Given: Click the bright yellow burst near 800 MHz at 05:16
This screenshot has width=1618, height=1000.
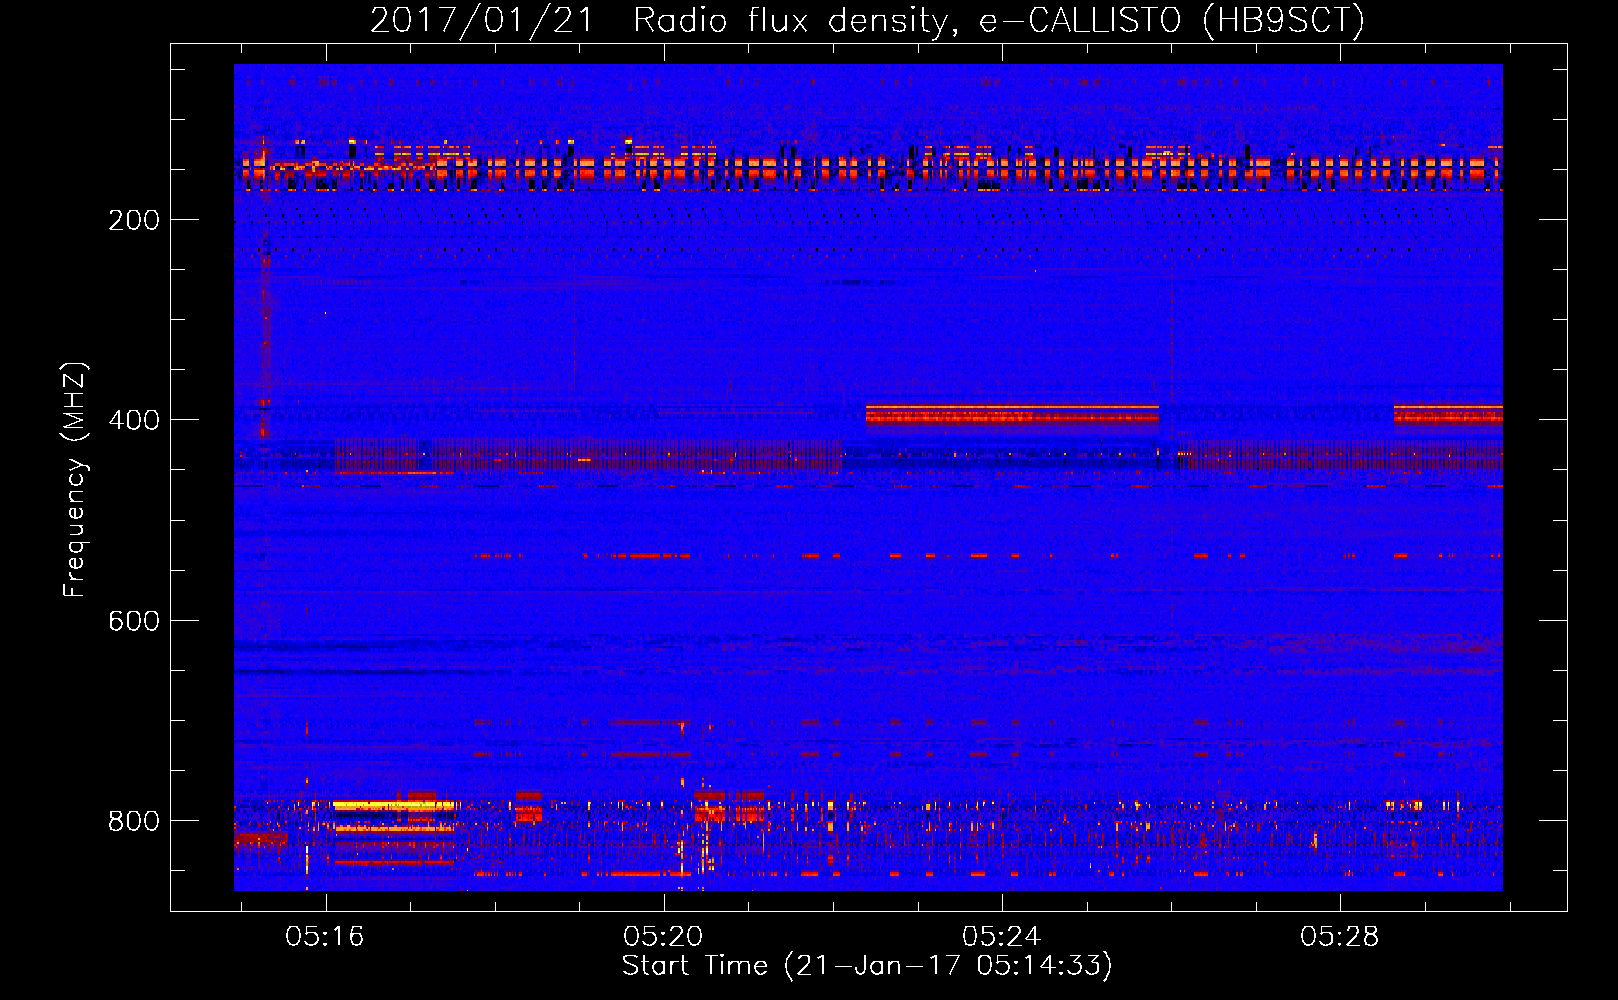Looking at the screenshot, I should (x=394, y=805).
